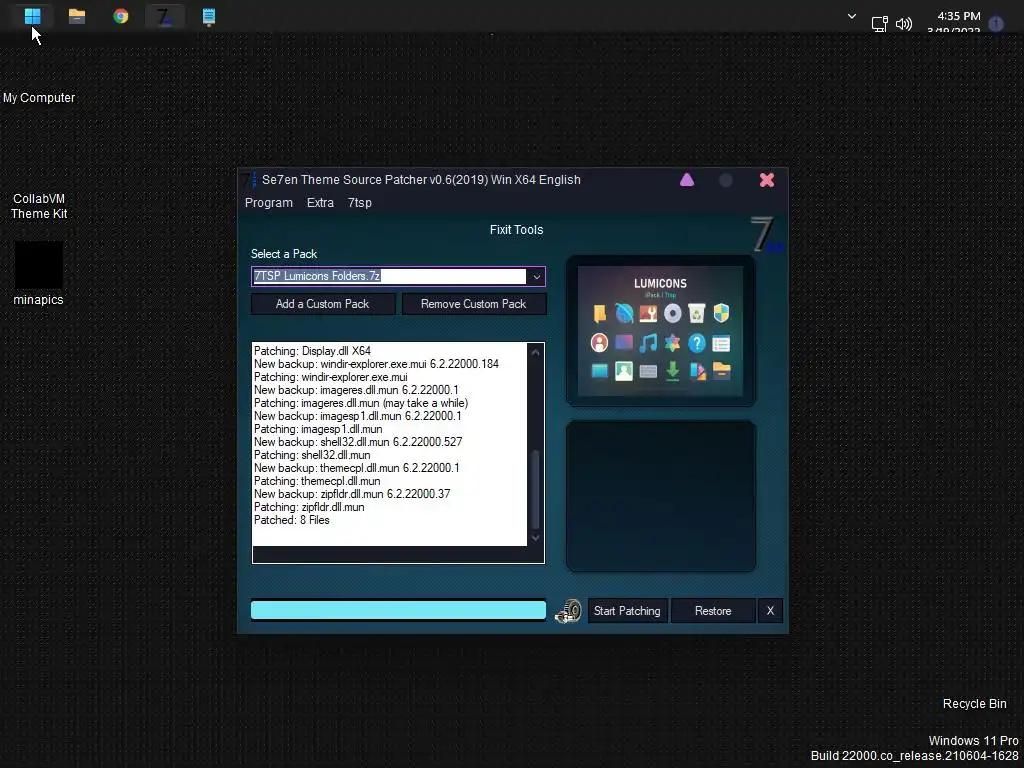Click 'New backup: themecpl.dll.mun 6.2.22000.1' line
The width and height of the screenshot is (1024, 768).
(357, 468)
